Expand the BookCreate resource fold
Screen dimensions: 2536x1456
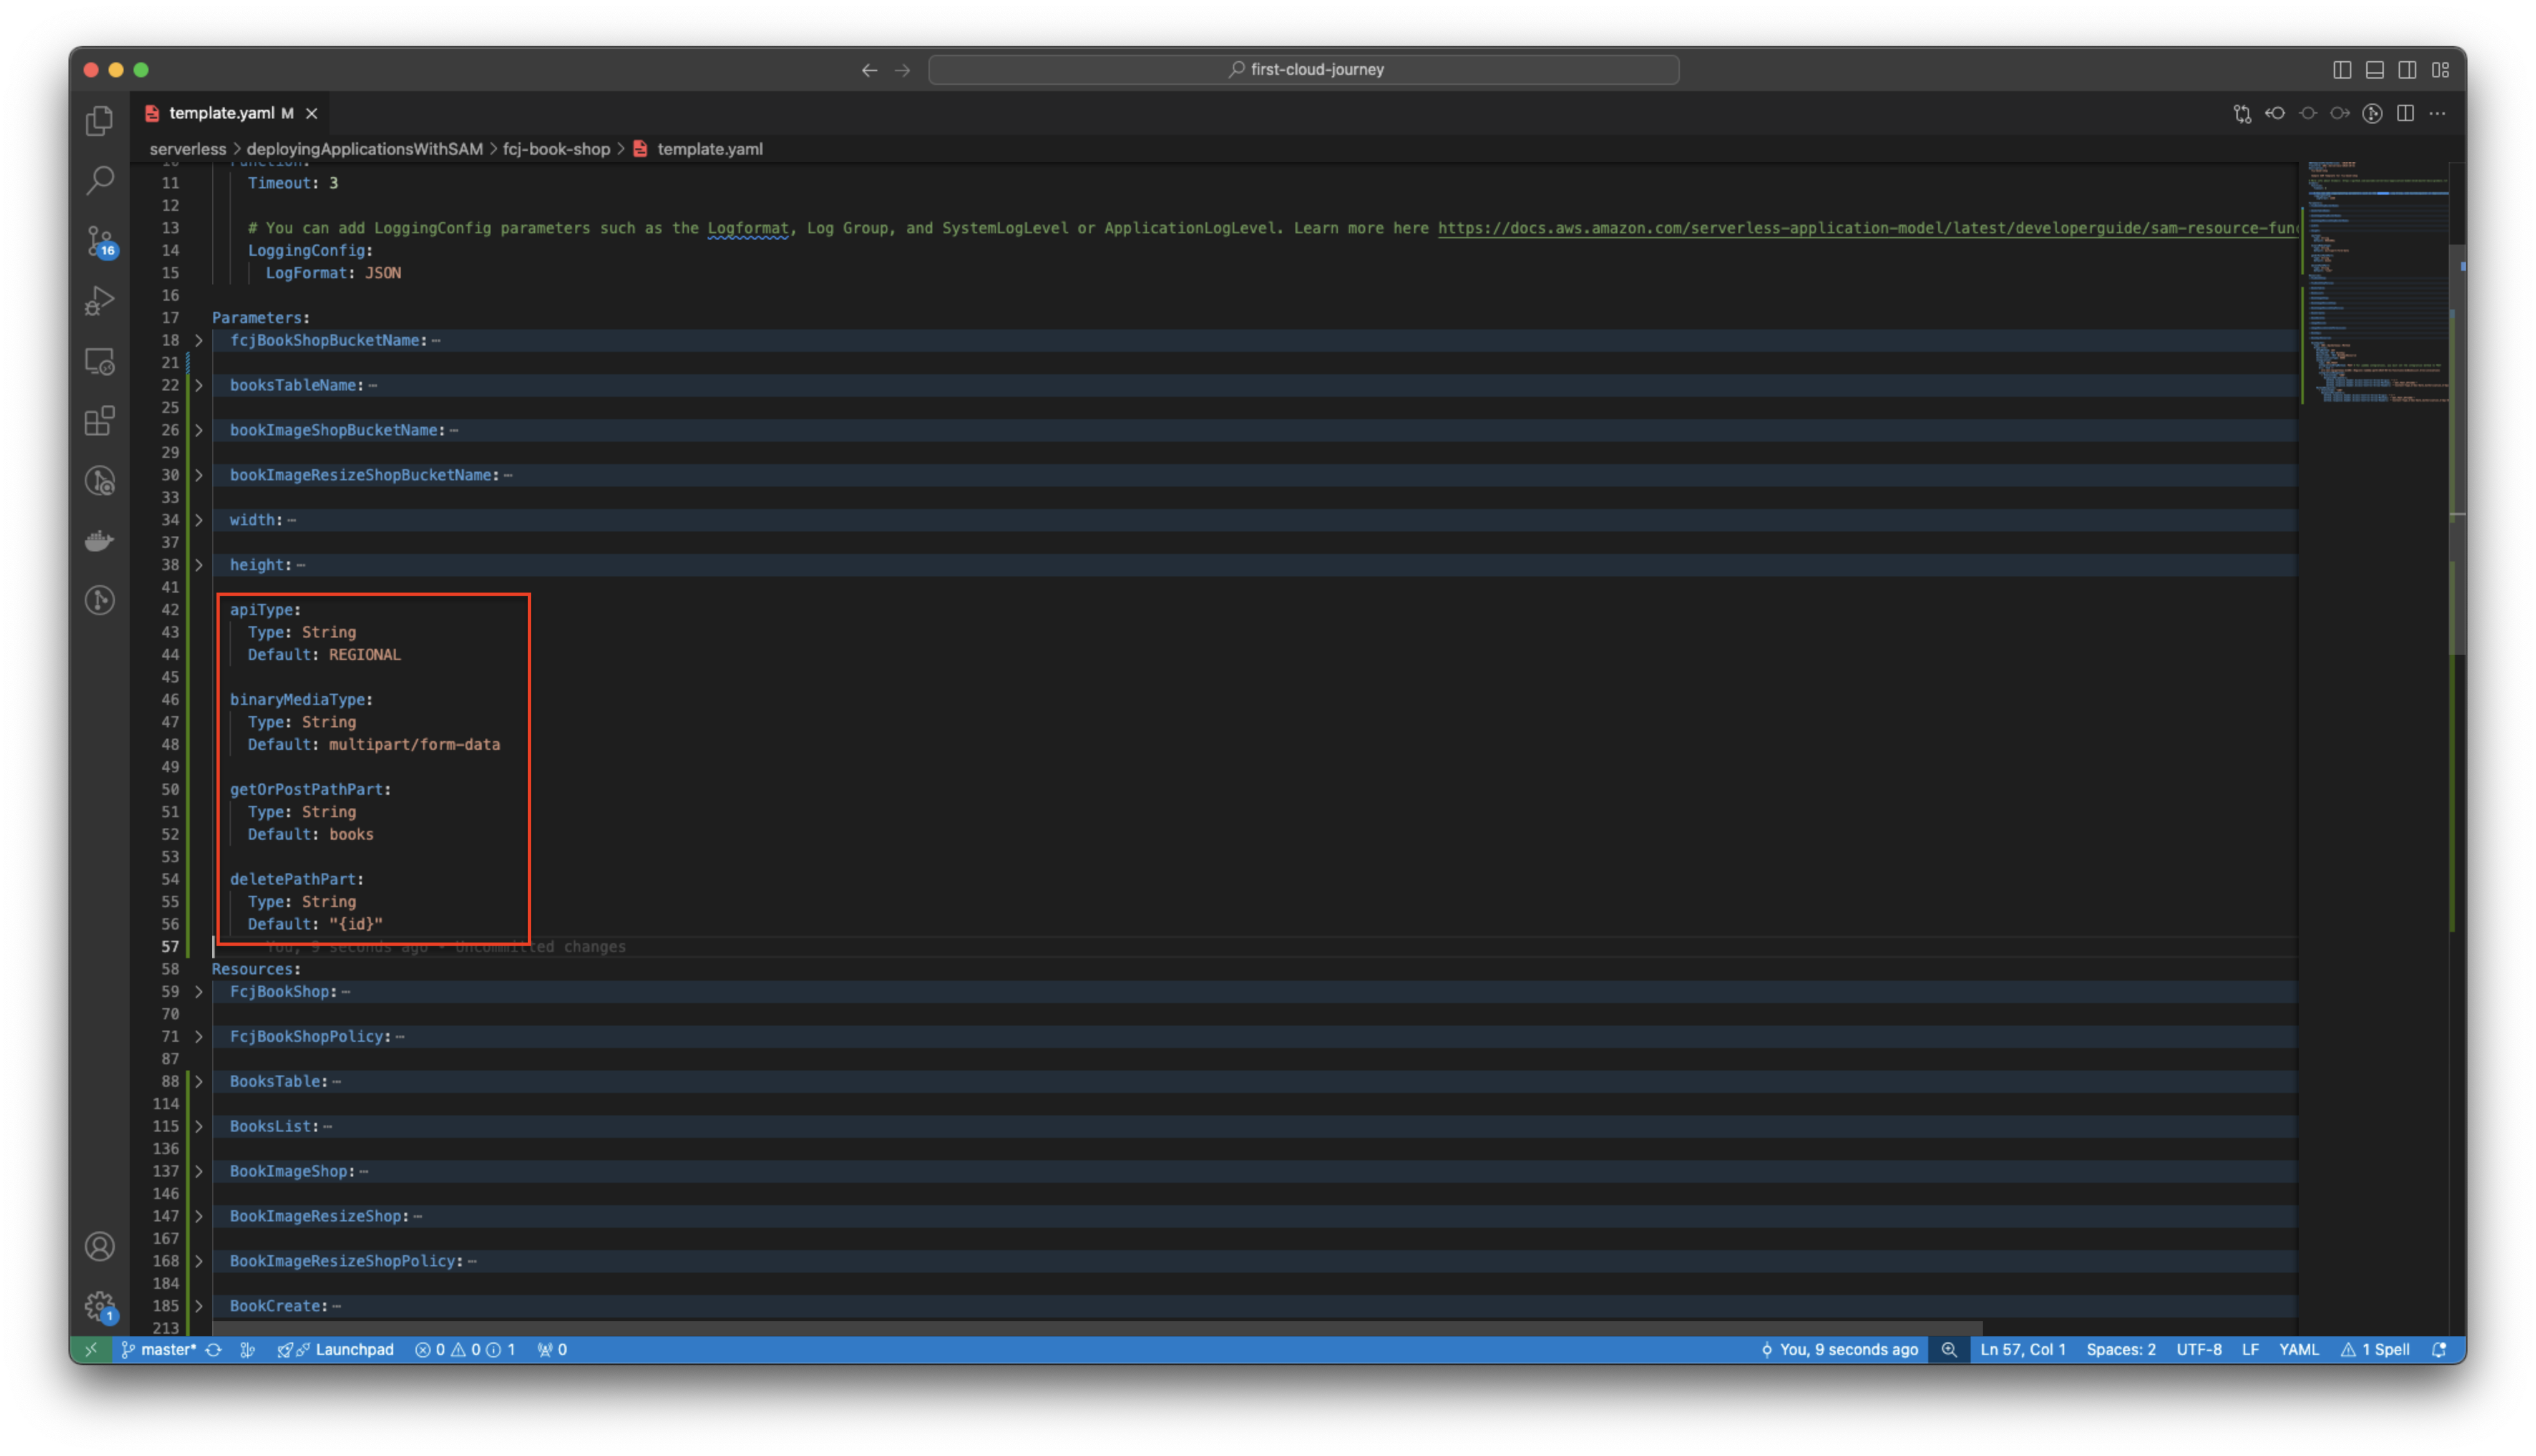click(x=199, y=1307)
